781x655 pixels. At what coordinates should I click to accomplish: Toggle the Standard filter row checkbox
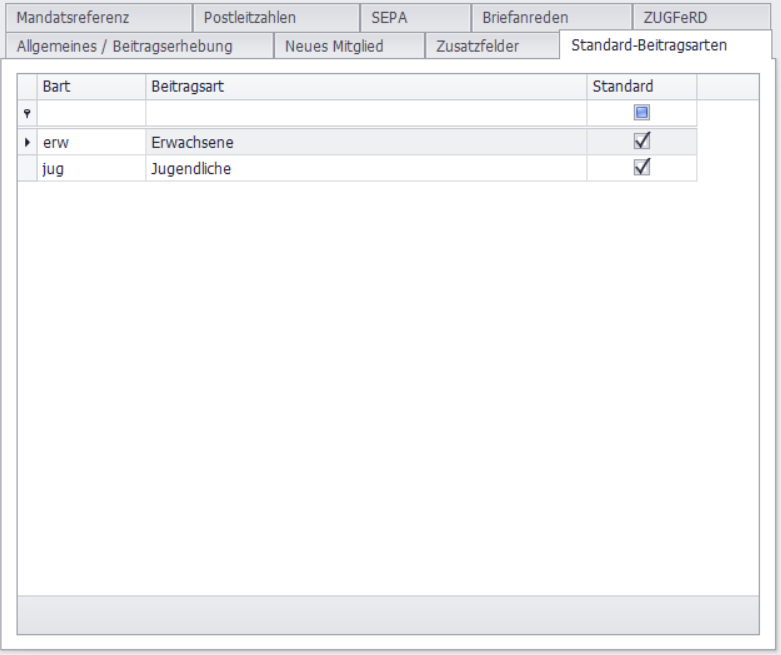(x=642, y=113)
